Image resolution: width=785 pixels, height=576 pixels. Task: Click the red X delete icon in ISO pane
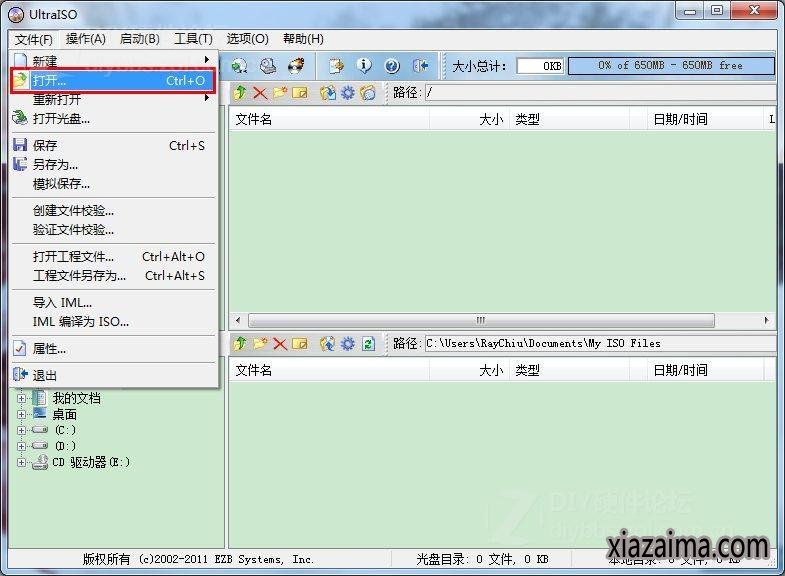pos(260,93)
